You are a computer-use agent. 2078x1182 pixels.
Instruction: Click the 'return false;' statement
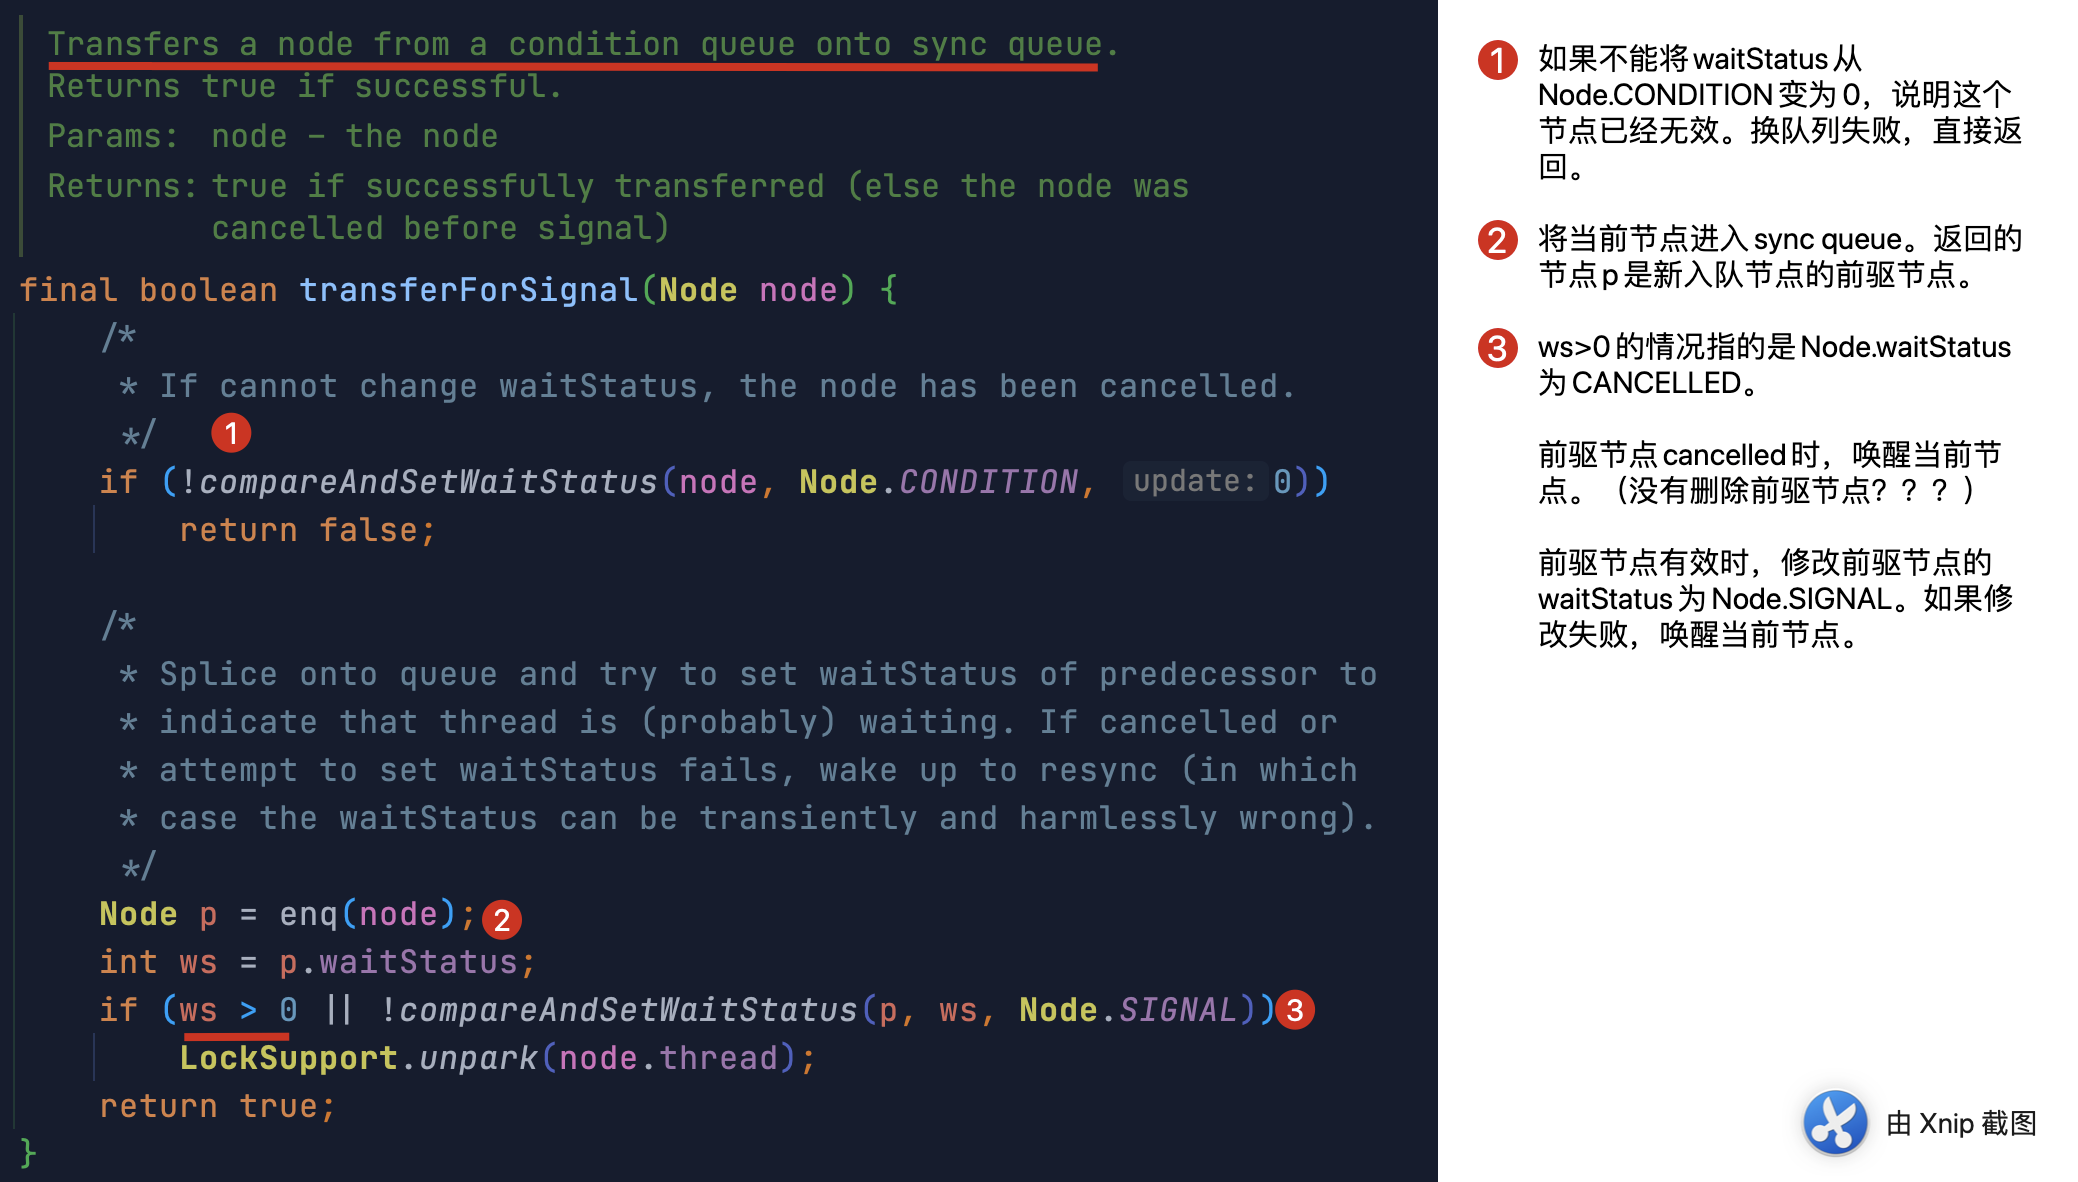[x=308, y=530]
